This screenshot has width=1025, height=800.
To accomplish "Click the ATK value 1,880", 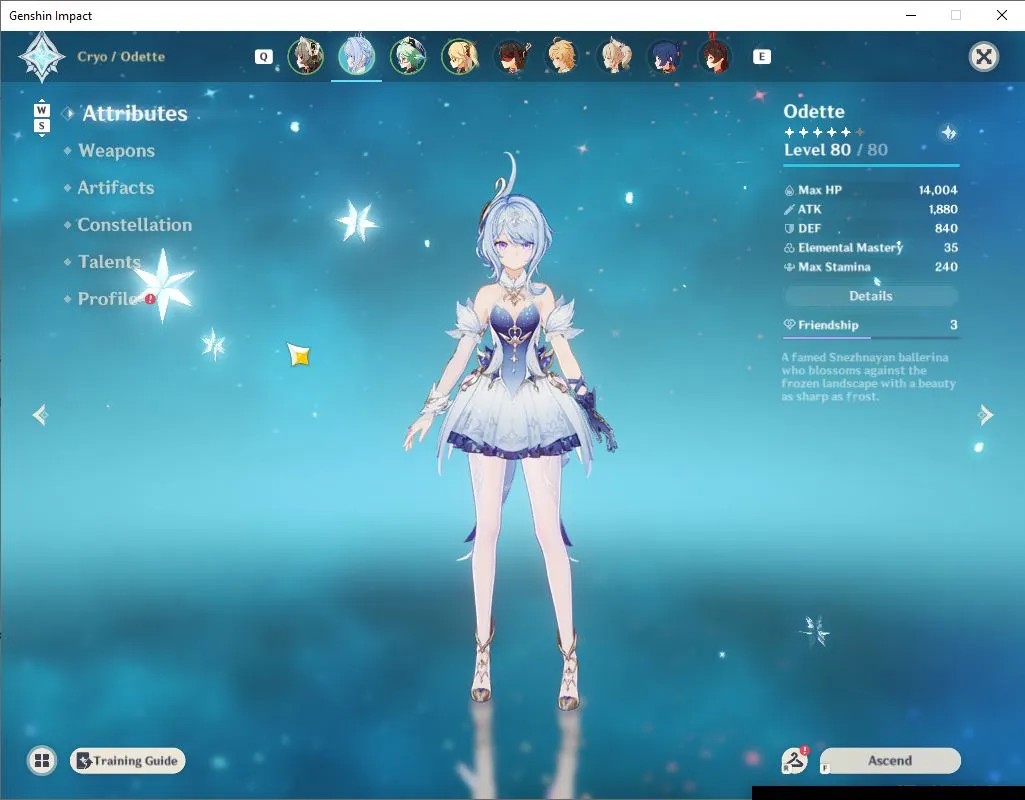I will 943,209.
